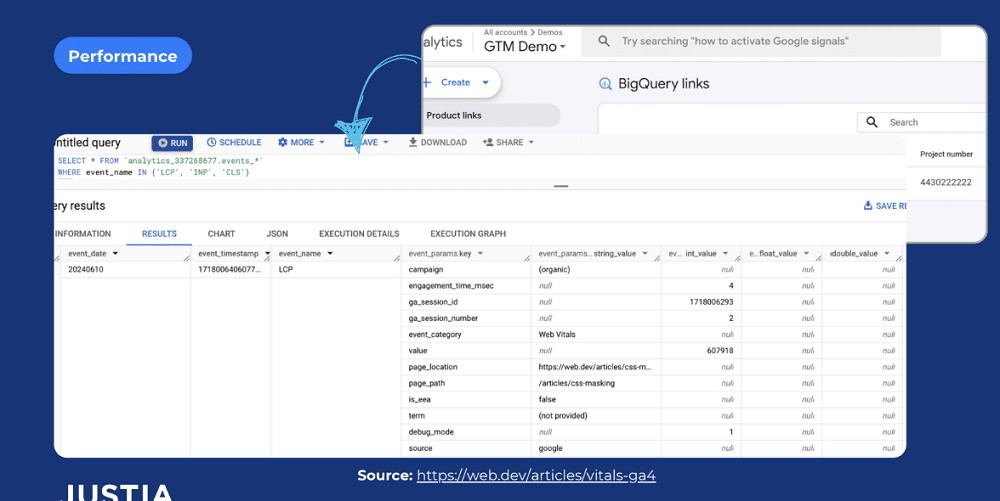Click the SELECT line in the SQL editor
The image size is (1000, 501).
161,161
